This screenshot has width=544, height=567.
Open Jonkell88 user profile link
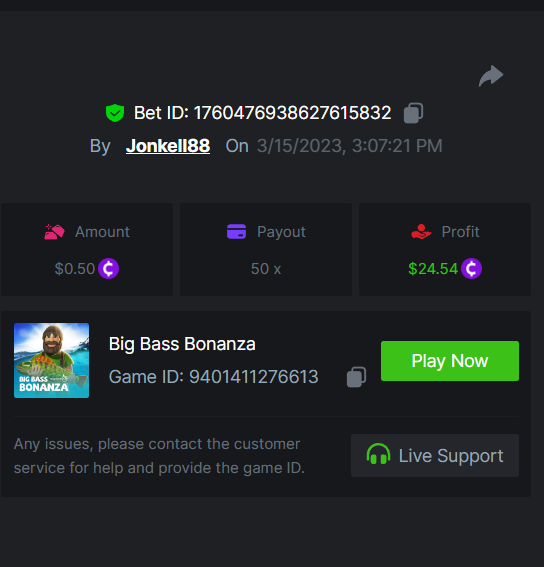[168, 146]
